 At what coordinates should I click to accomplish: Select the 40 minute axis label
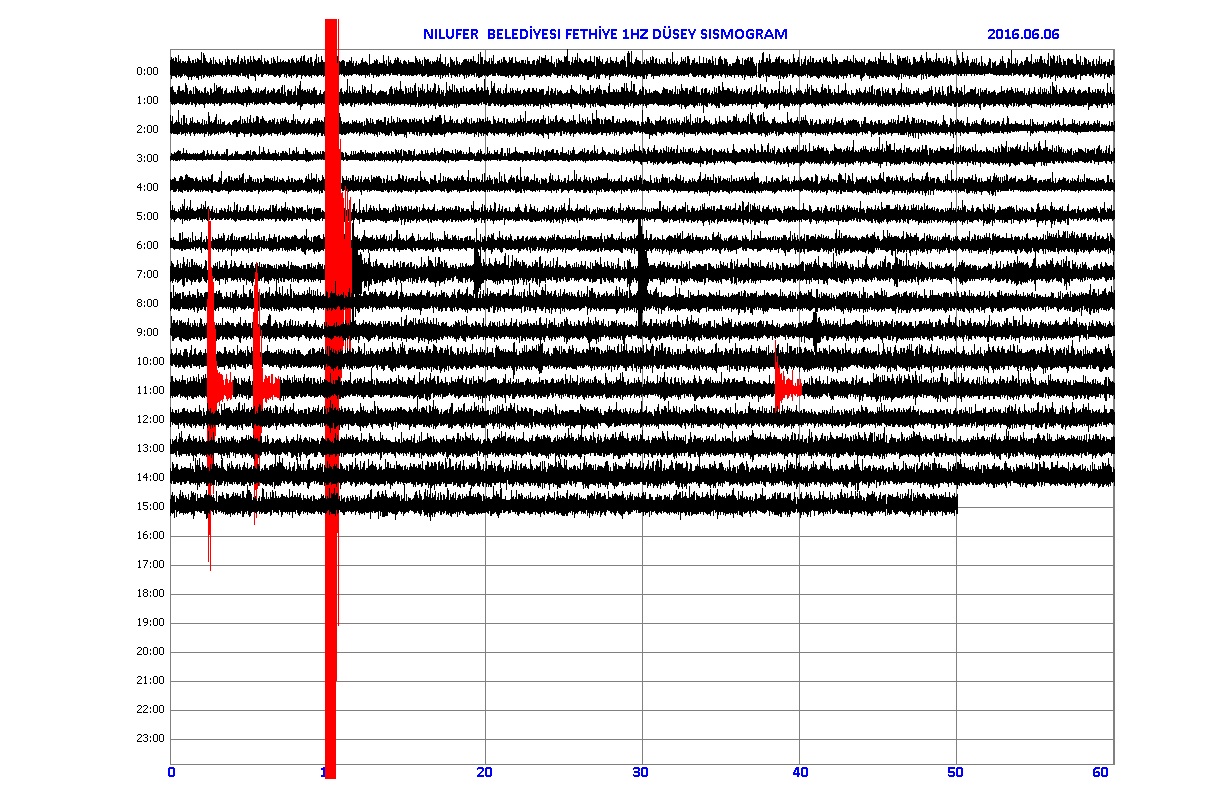tap(799, 772)
